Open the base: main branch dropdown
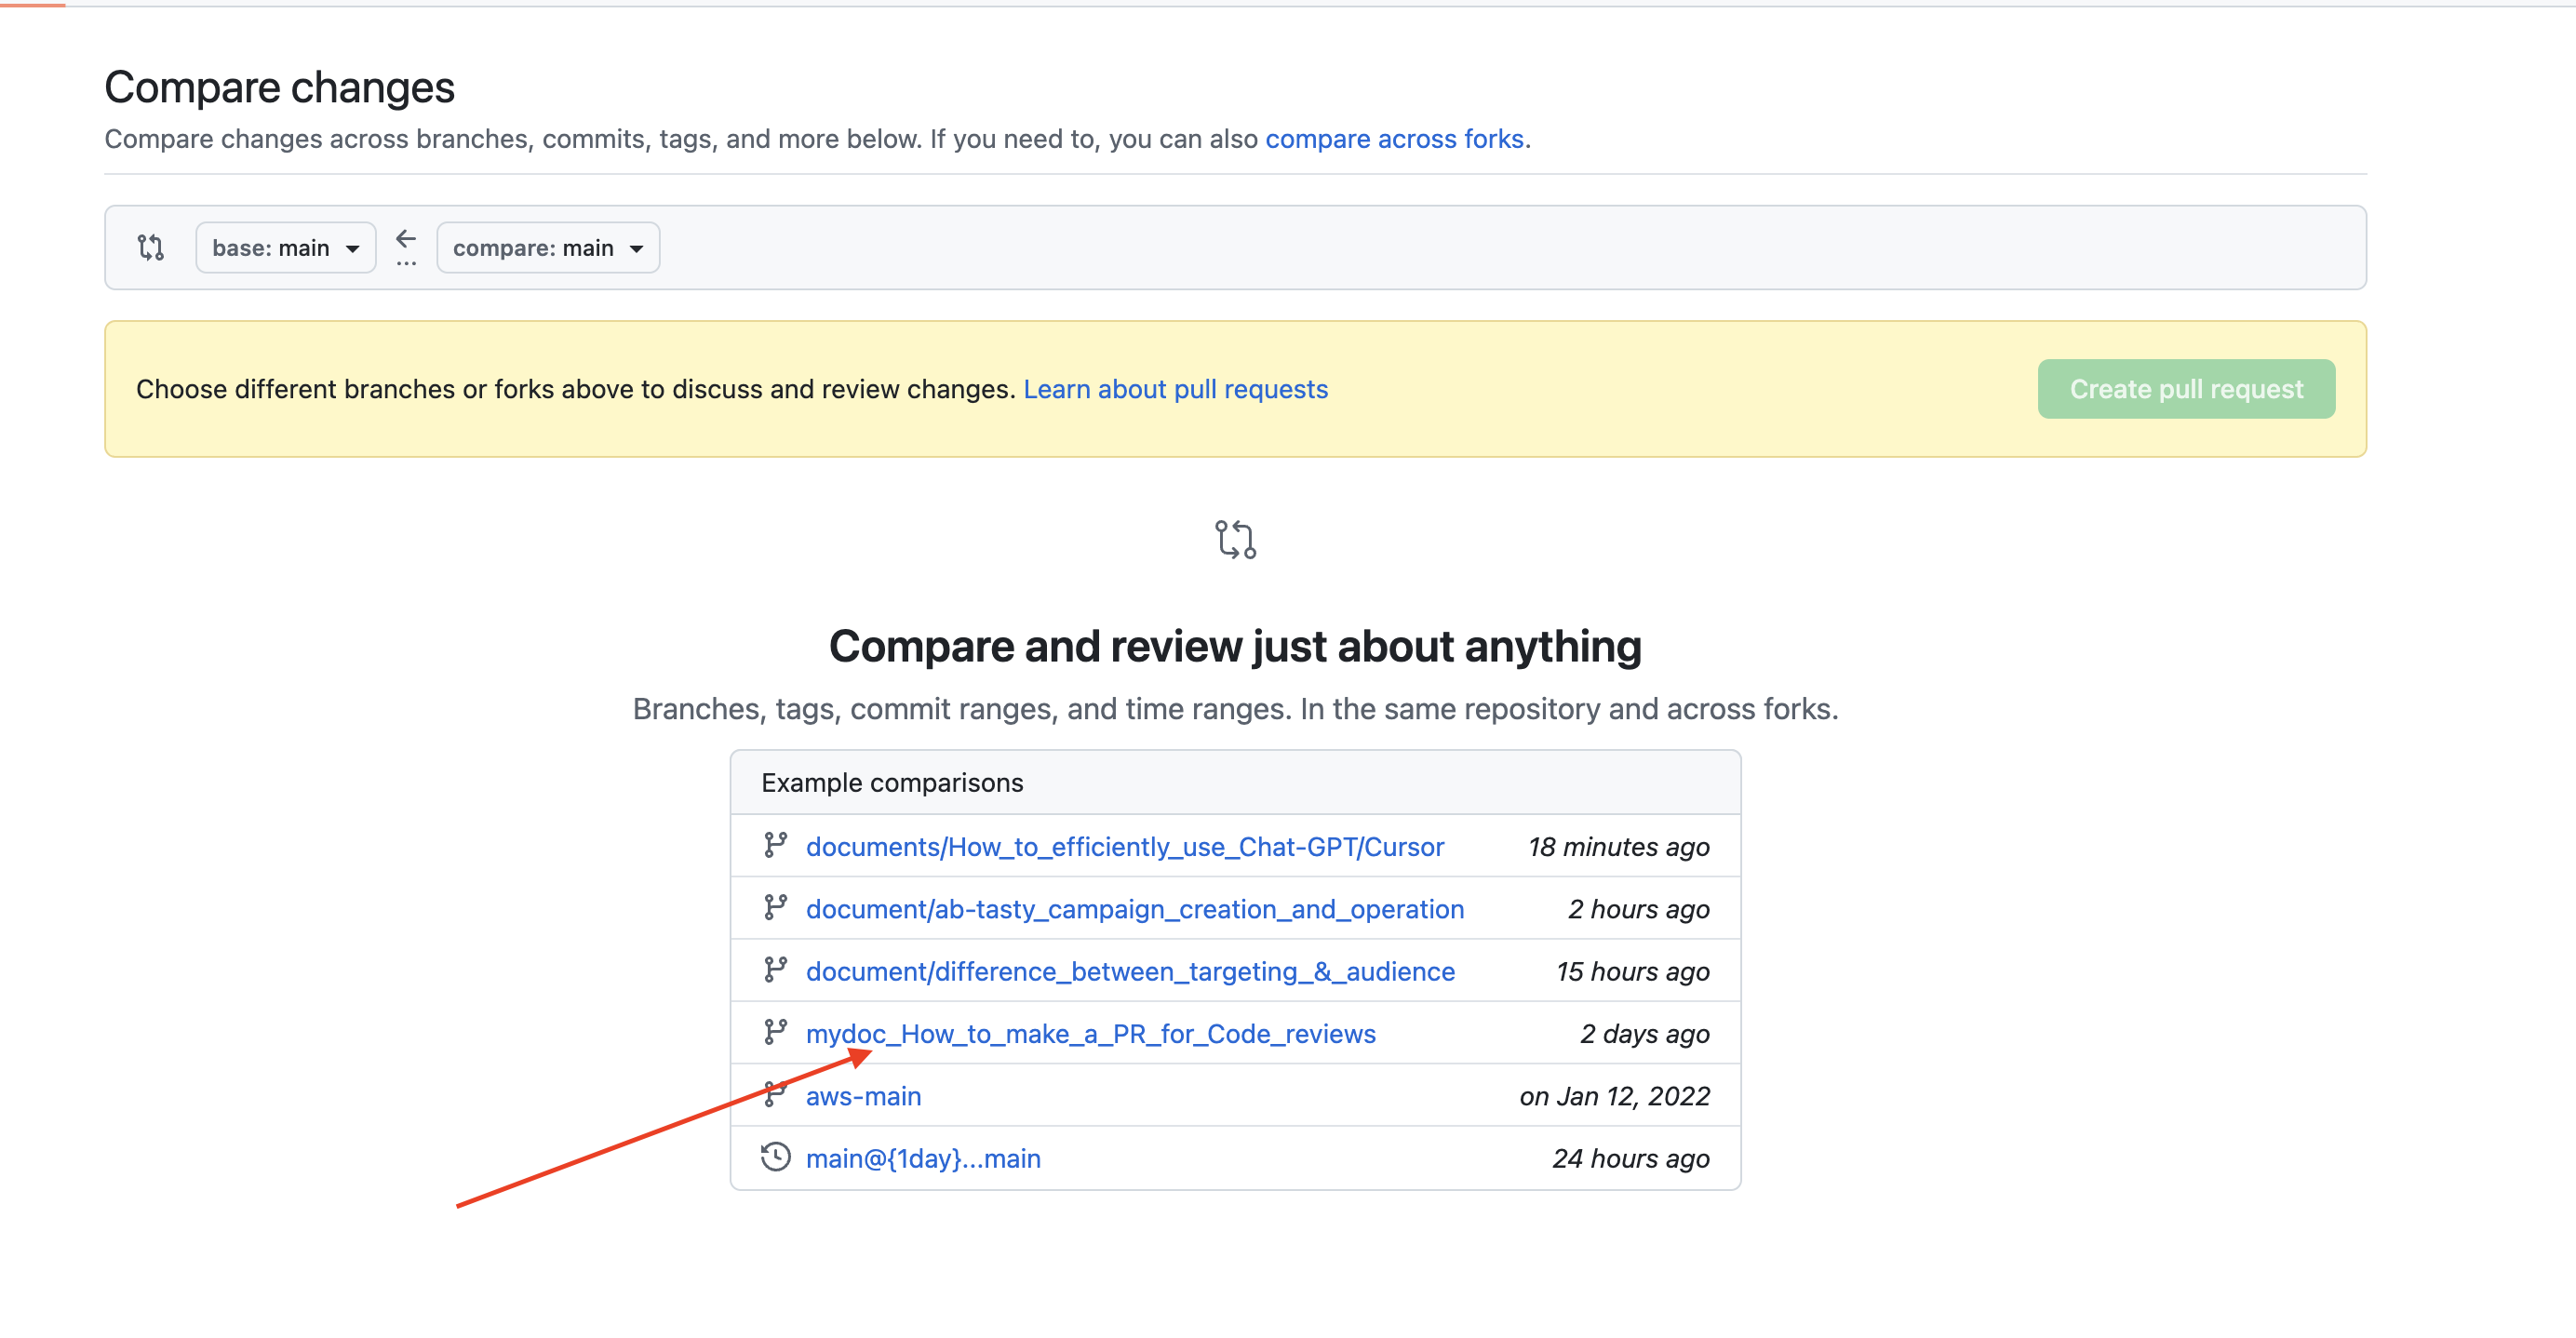 click(285, 248)
